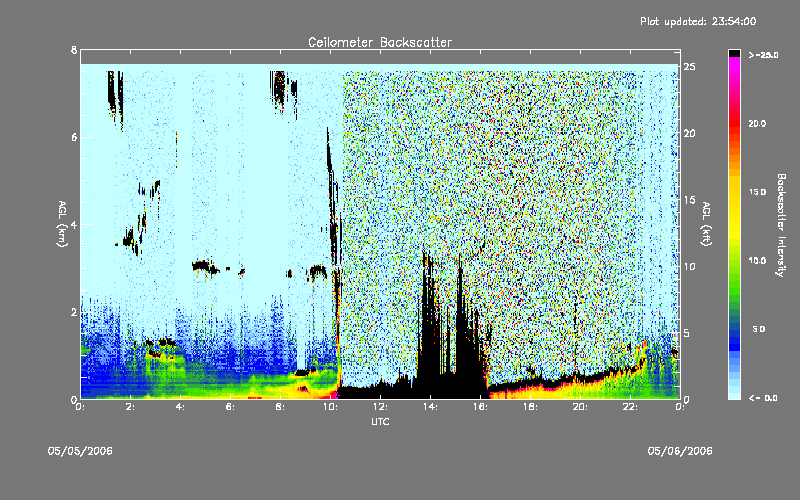The height and width of the screenshot is (500, 800).
Task: Click the UTC x-axis label
Action: tap(380, 421)
